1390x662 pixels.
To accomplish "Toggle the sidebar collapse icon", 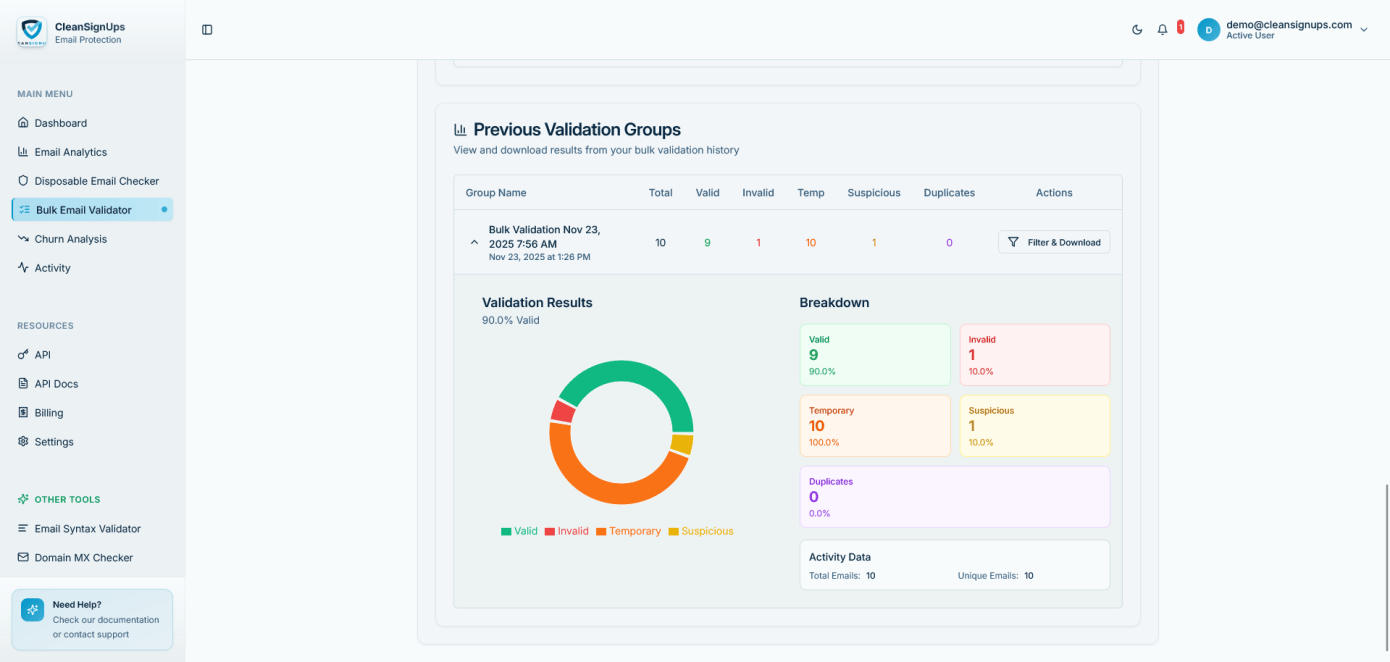I will click(x=207, y=30).
